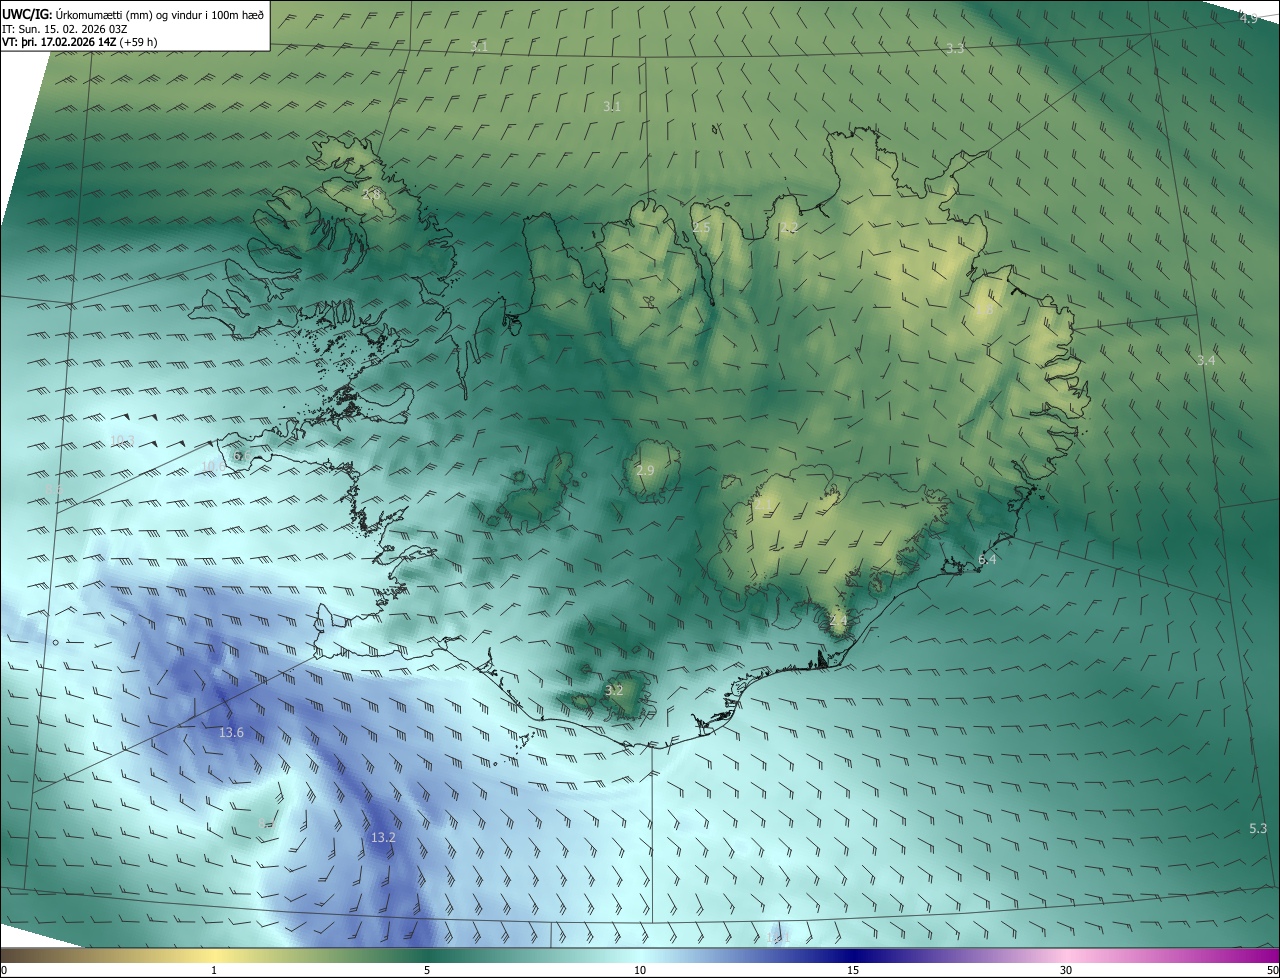Click the 10.3 value label west of Snæfellsnes
This screenshot has width=1280, height=978.
click(123, 441)
